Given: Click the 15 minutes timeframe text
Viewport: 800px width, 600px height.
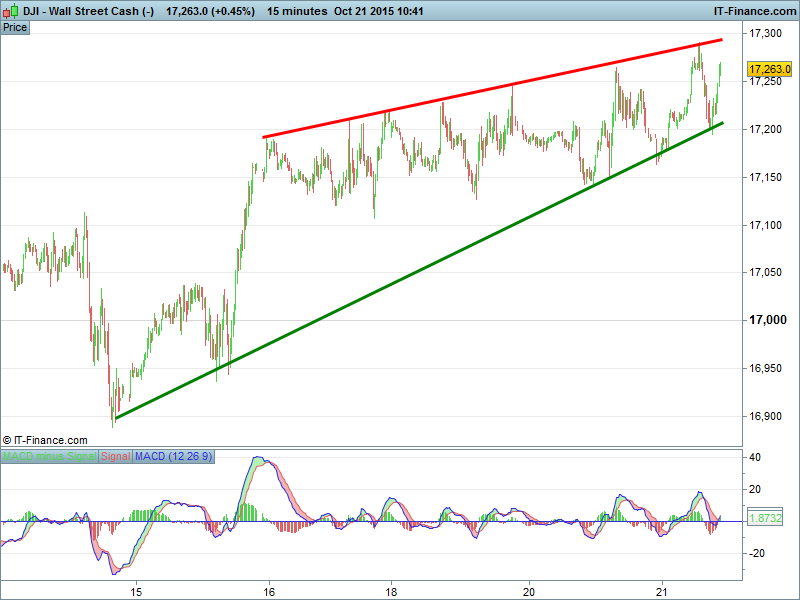Looking at the screenshot, I should pyautogui.click(x=297, y=11).
